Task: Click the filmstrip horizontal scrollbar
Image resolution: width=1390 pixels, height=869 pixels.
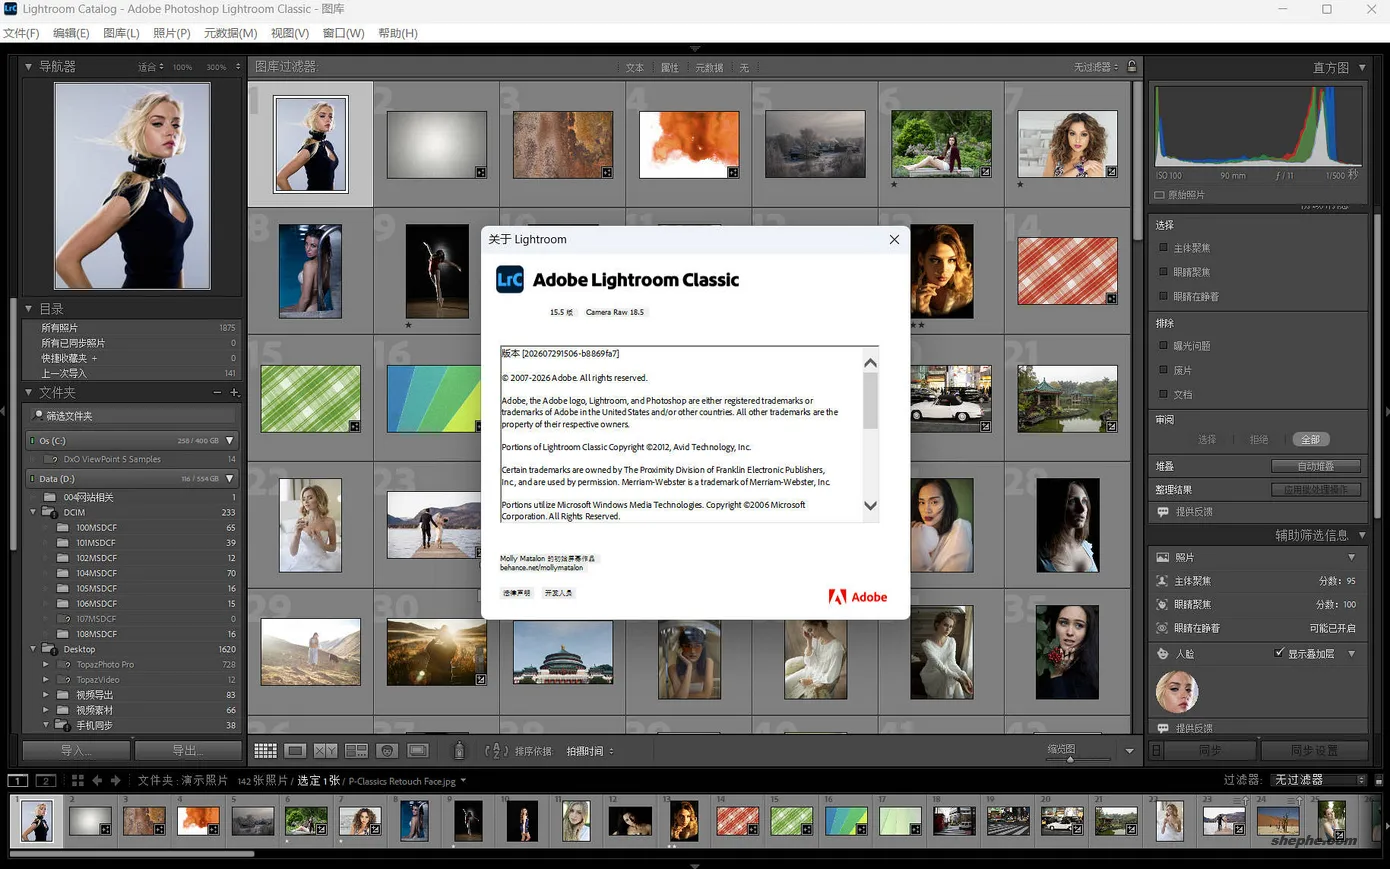Action: coord(130,854)
